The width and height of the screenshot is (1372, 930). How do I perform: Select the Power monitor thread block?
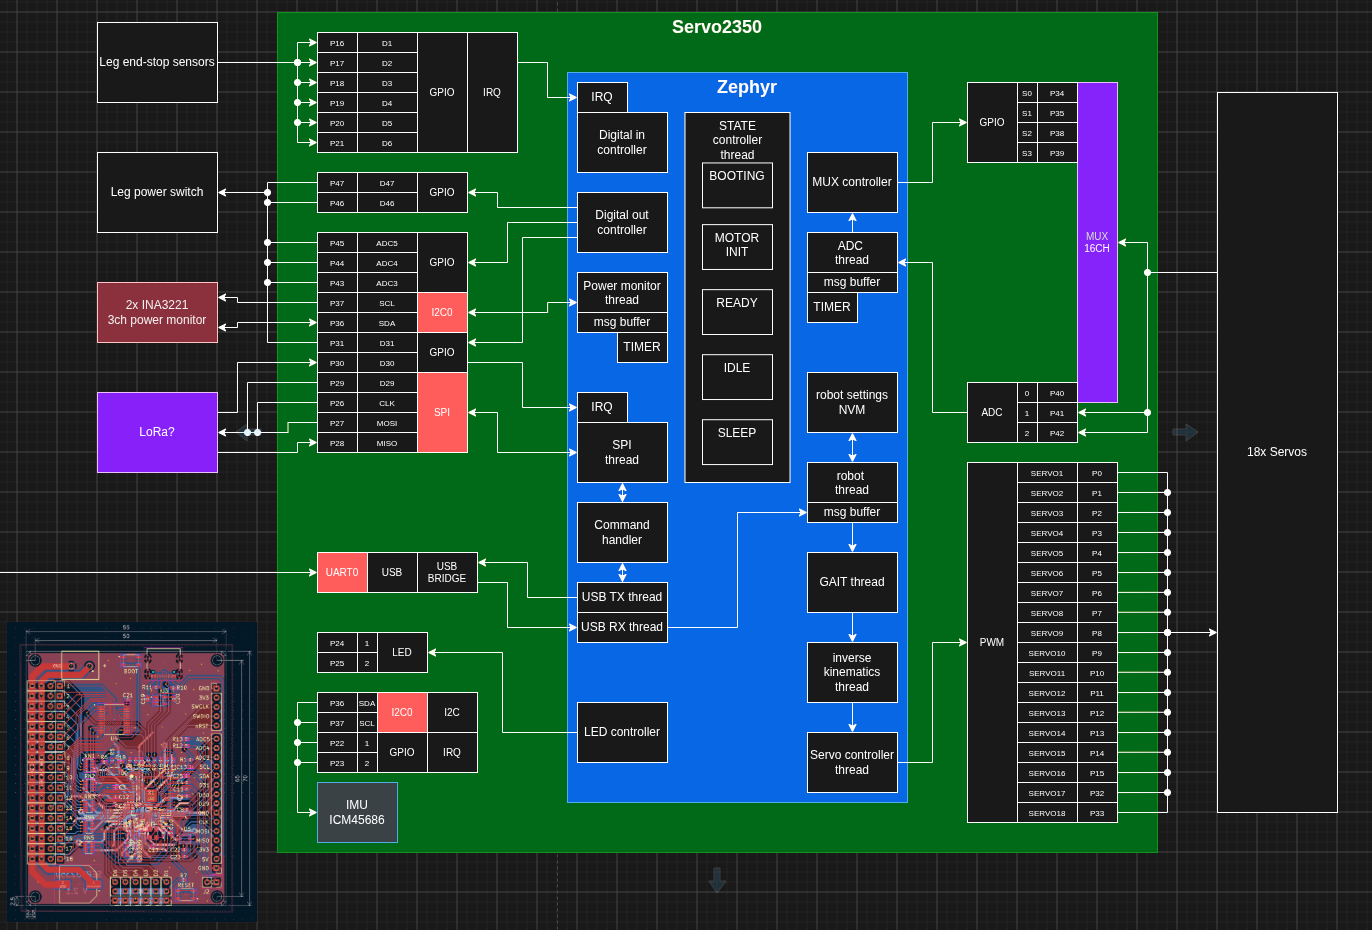pos(622,292)
